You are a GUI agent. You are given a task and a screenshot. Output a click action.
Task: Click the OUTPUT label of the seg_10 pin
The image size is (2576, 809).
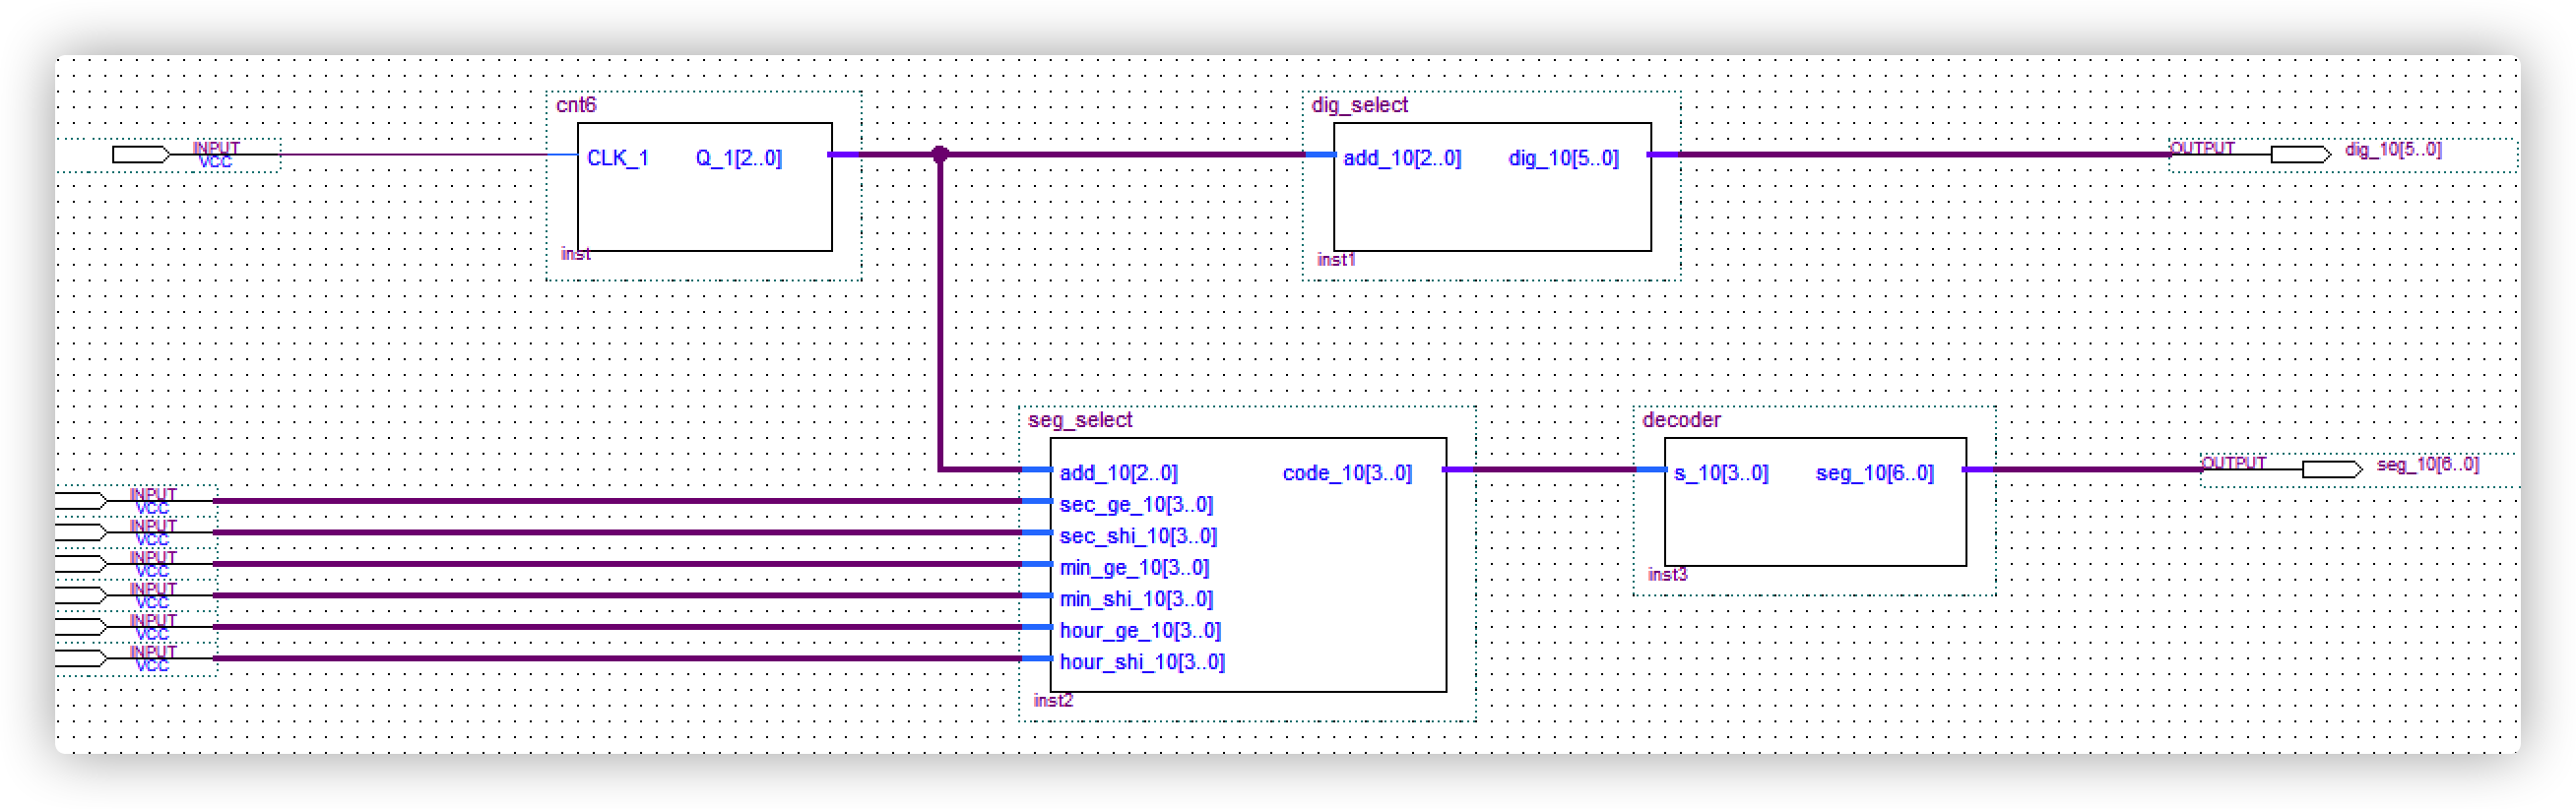pos(2233,463)
